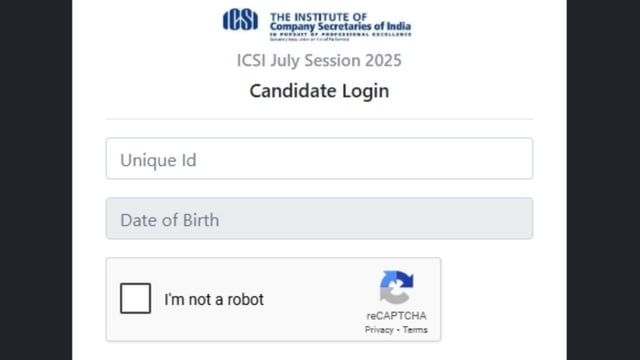Click the "I'm not a robot" label text

[x=214, y=300]
